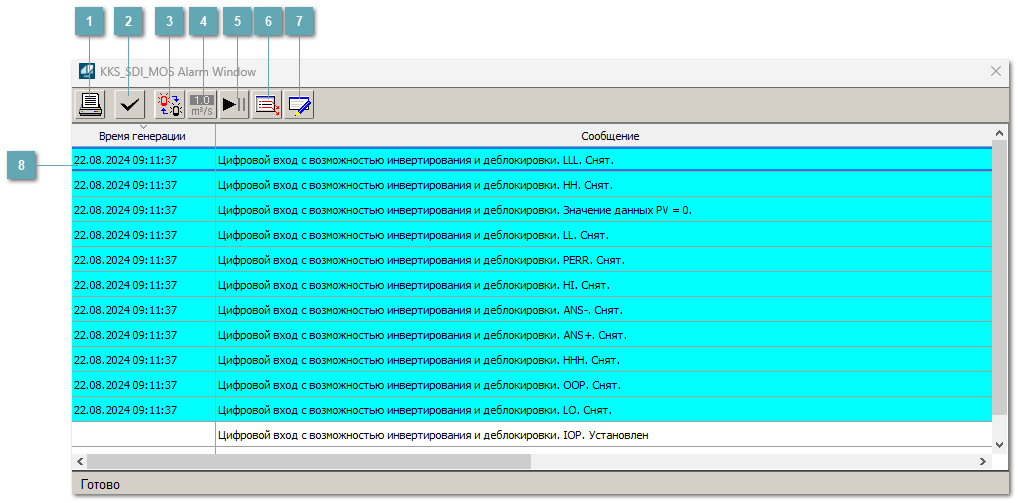Click the print alarms printer icon
This screenshot has height=503, width=1018.
[x=92, y=104]
